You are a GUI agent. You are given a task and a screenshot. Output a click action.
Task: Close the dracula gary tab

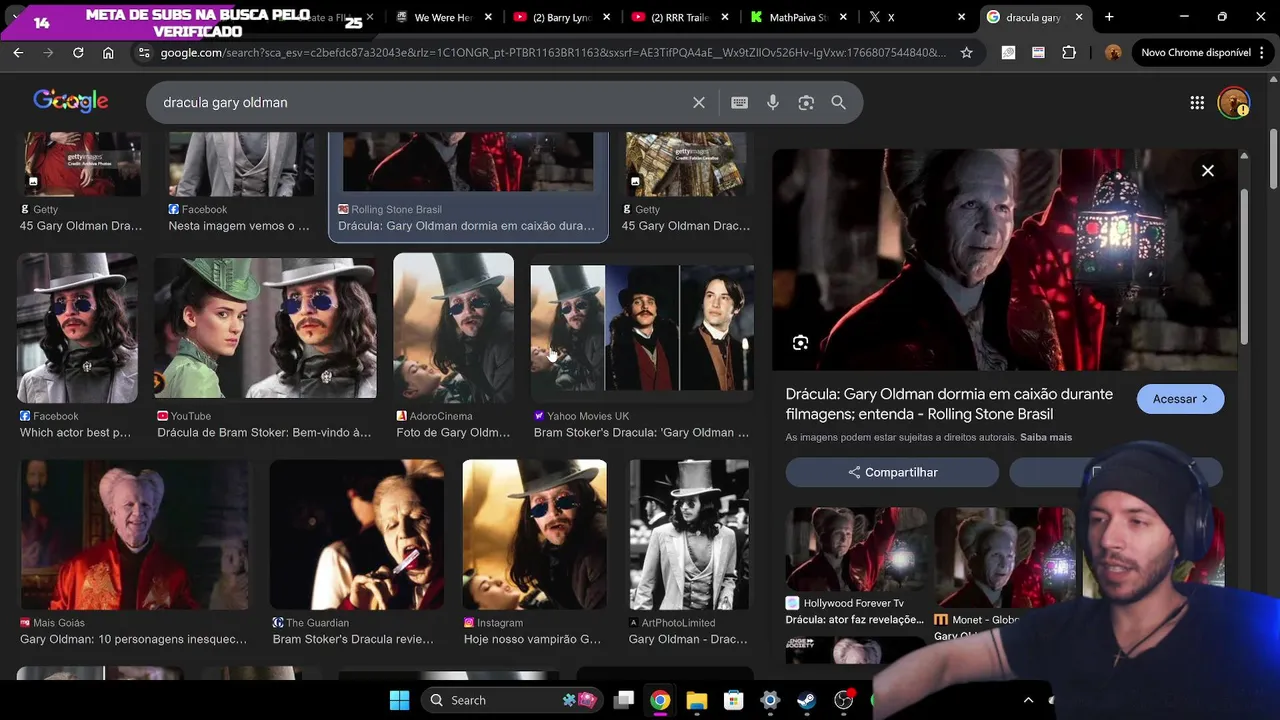pos(1079,17)
